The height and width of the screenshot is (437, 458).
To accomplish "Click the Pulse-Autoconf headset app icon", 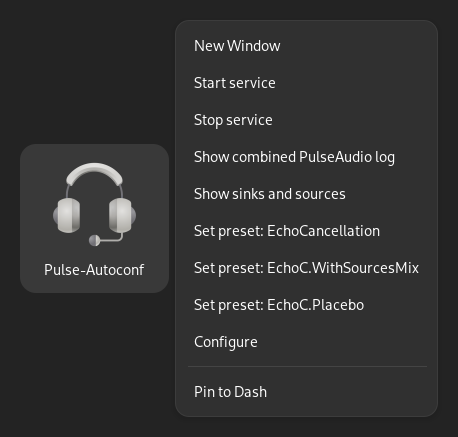I will tap(94, 205).
